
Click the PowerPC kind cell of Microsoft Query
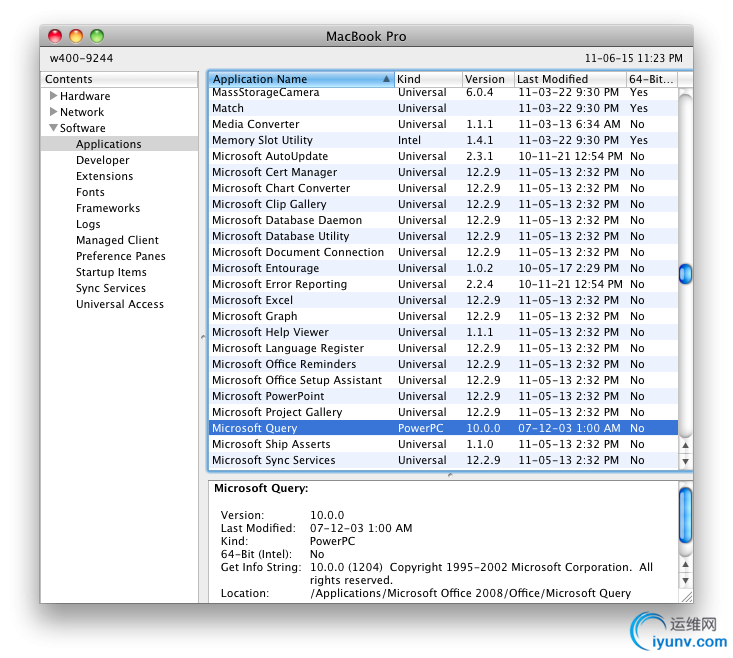click(x=420, y=428)
